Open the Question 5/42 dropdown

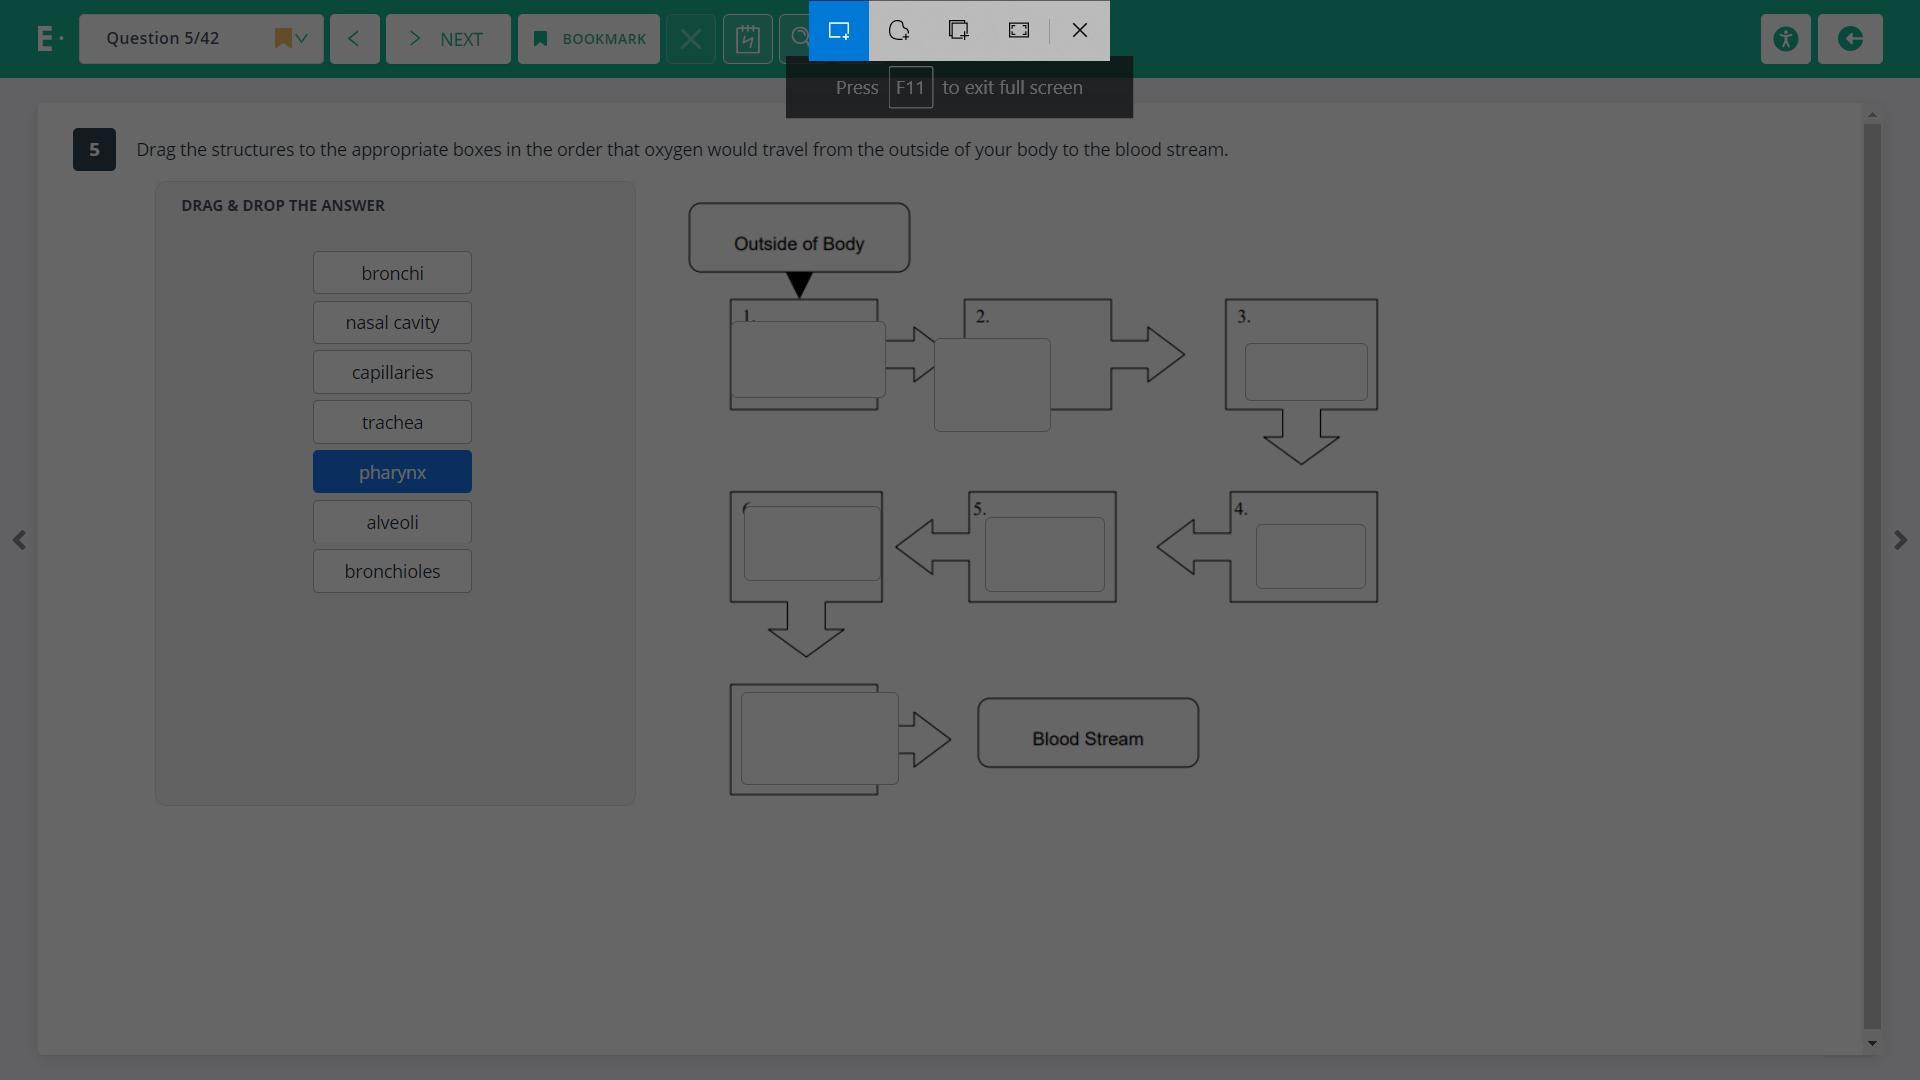coord(201,39)
